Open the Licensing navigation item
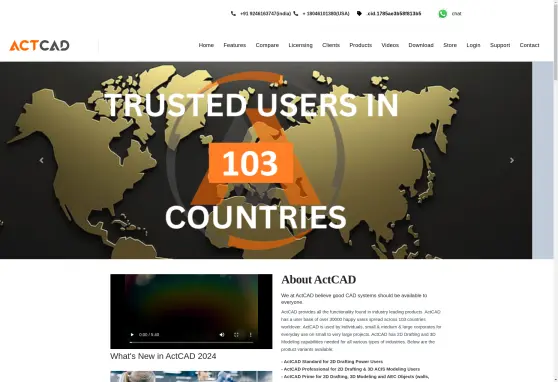 pyautogui.click(x=300, y=45)
